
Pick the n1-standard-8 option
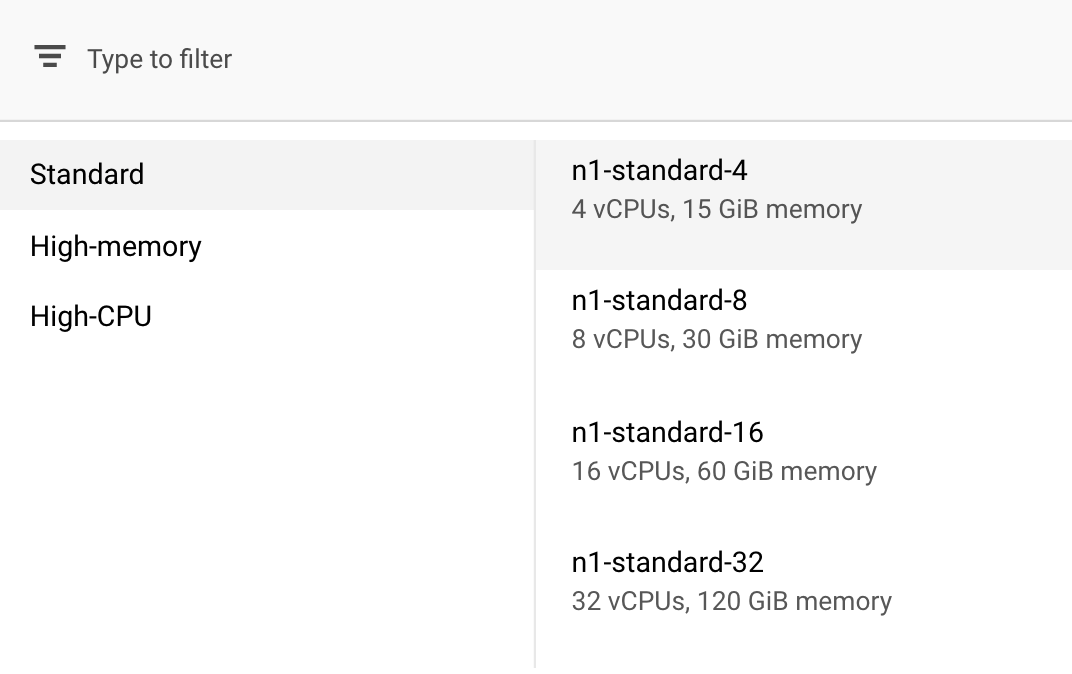(x=659, y=301)
